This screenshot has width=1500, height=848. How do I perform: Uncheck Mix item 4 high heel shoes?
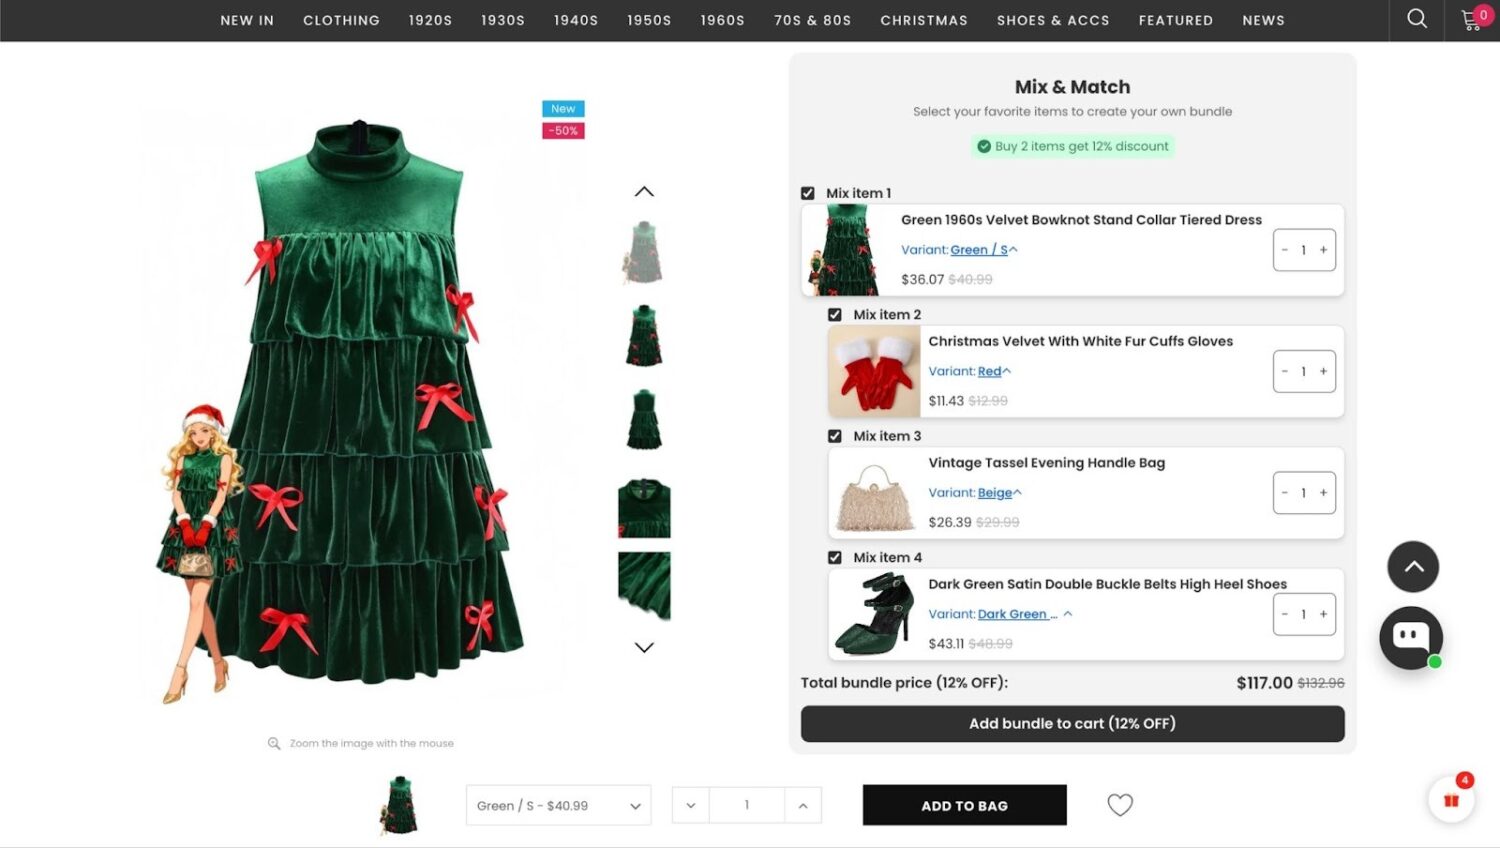tap(835, 557)
